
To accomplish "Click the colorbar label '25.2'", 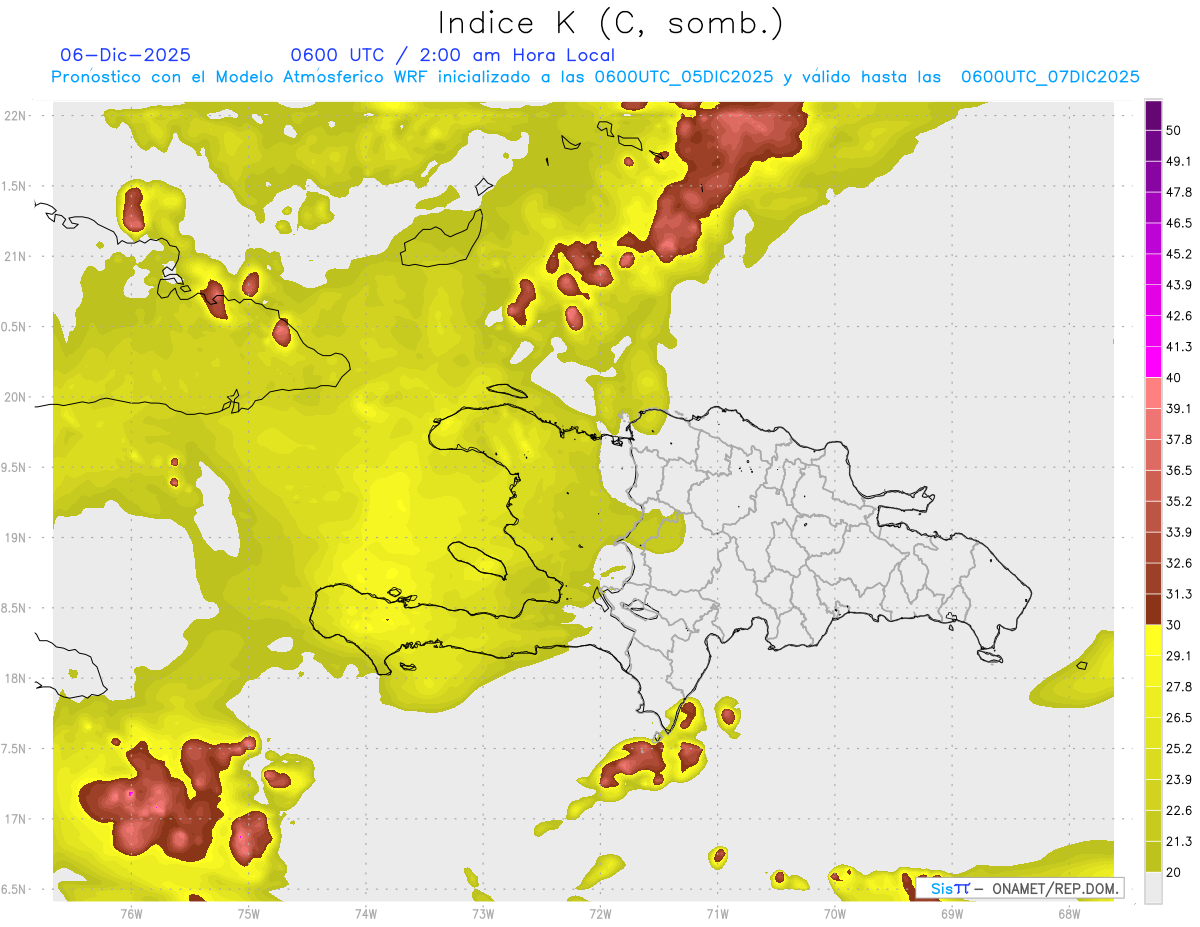I will [1179, 748].
